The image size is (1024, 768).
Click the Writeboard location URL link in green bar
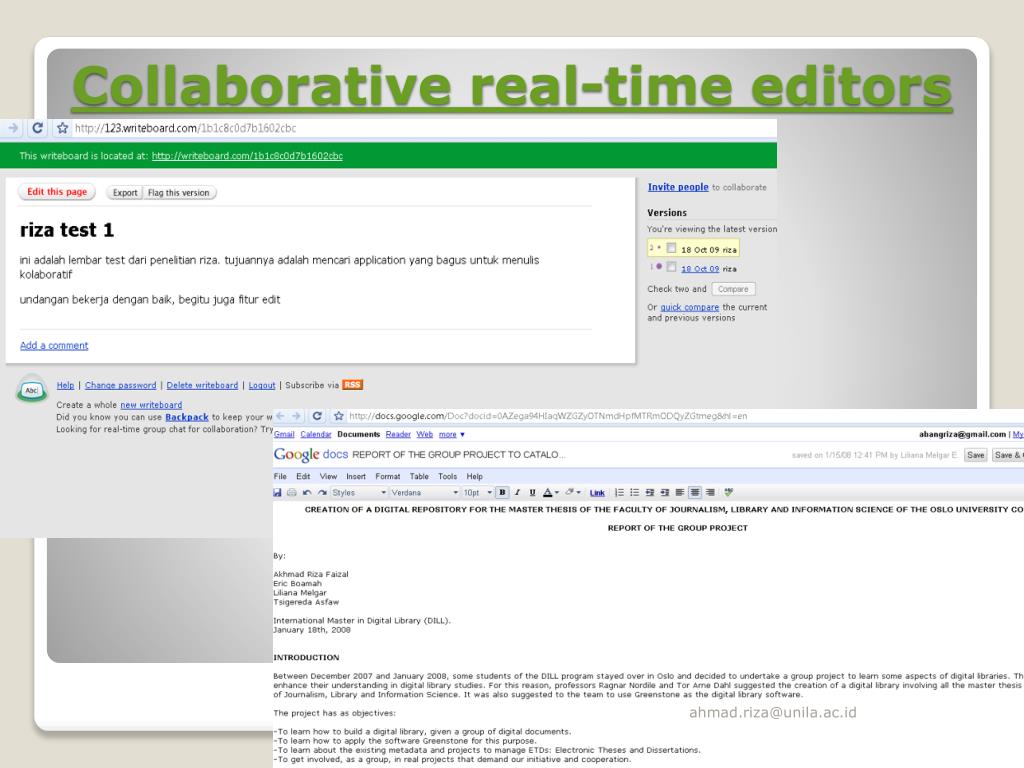[x=248, y=155]
